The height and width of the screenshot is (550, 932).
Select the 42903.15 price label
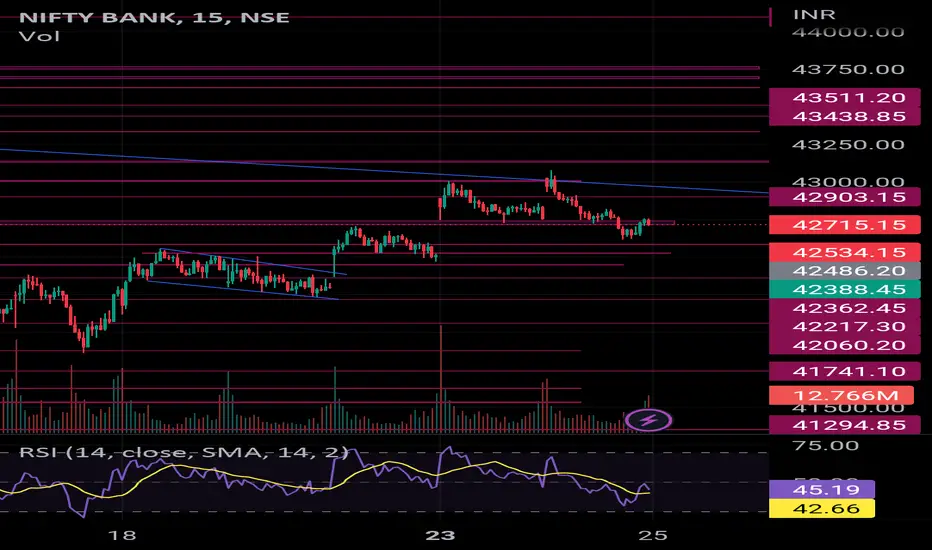(x=845, y=197)
